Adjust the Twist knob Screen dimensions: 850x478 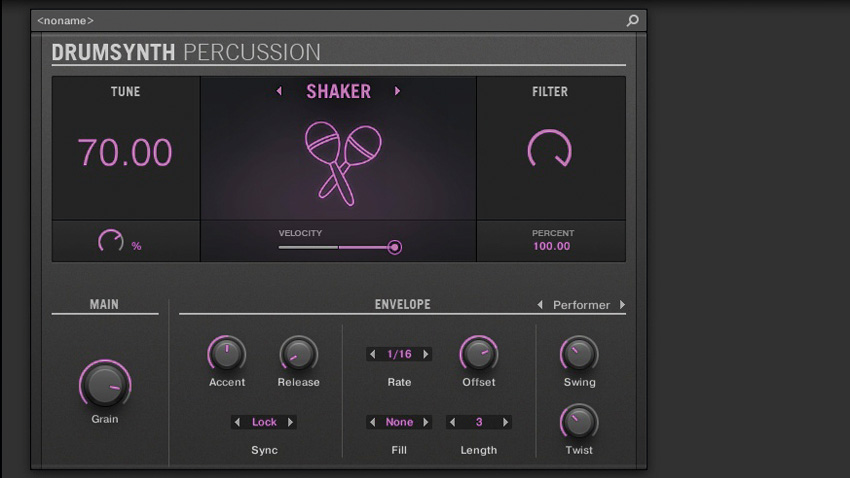[x=579, y=422]
